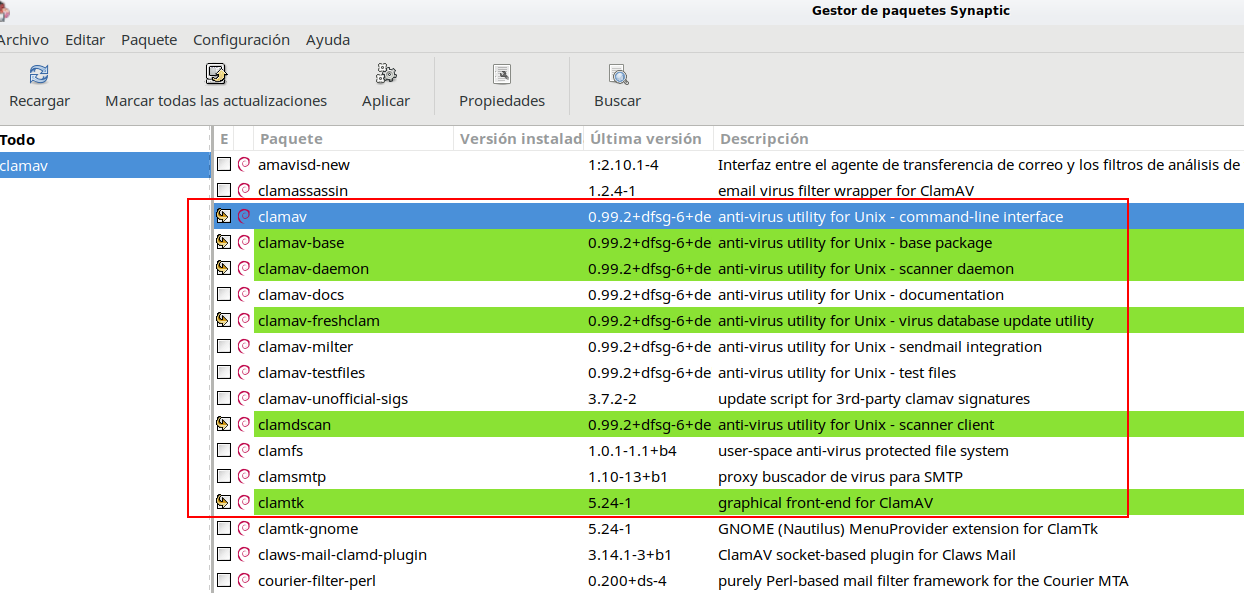Screen dimensions: 1244x593
Task: Click the Debian swirl icon for clamfs
Action: 244,450
